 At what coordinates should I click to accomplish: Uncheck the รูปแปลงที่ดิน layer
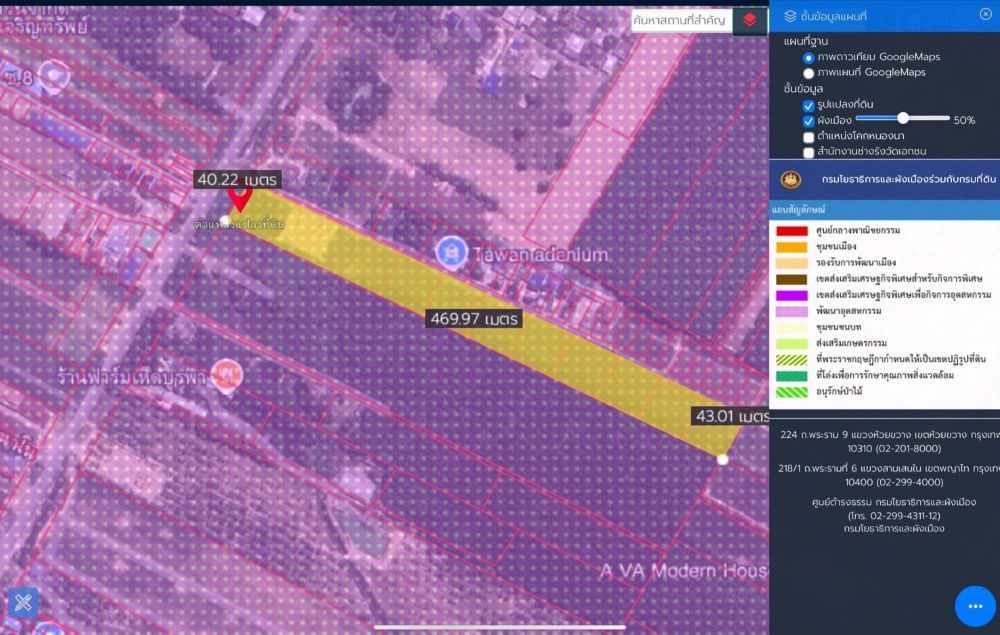(808, 105)
